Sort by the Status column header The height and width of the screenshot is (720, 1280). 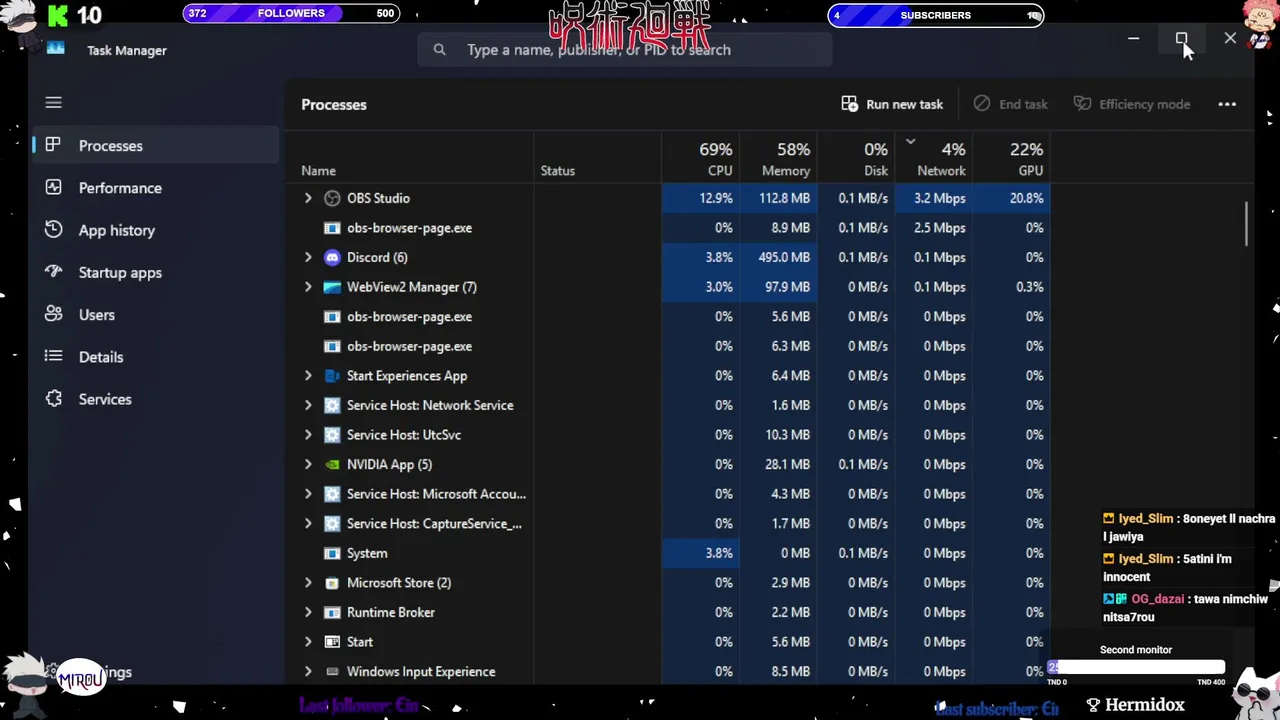597,158
